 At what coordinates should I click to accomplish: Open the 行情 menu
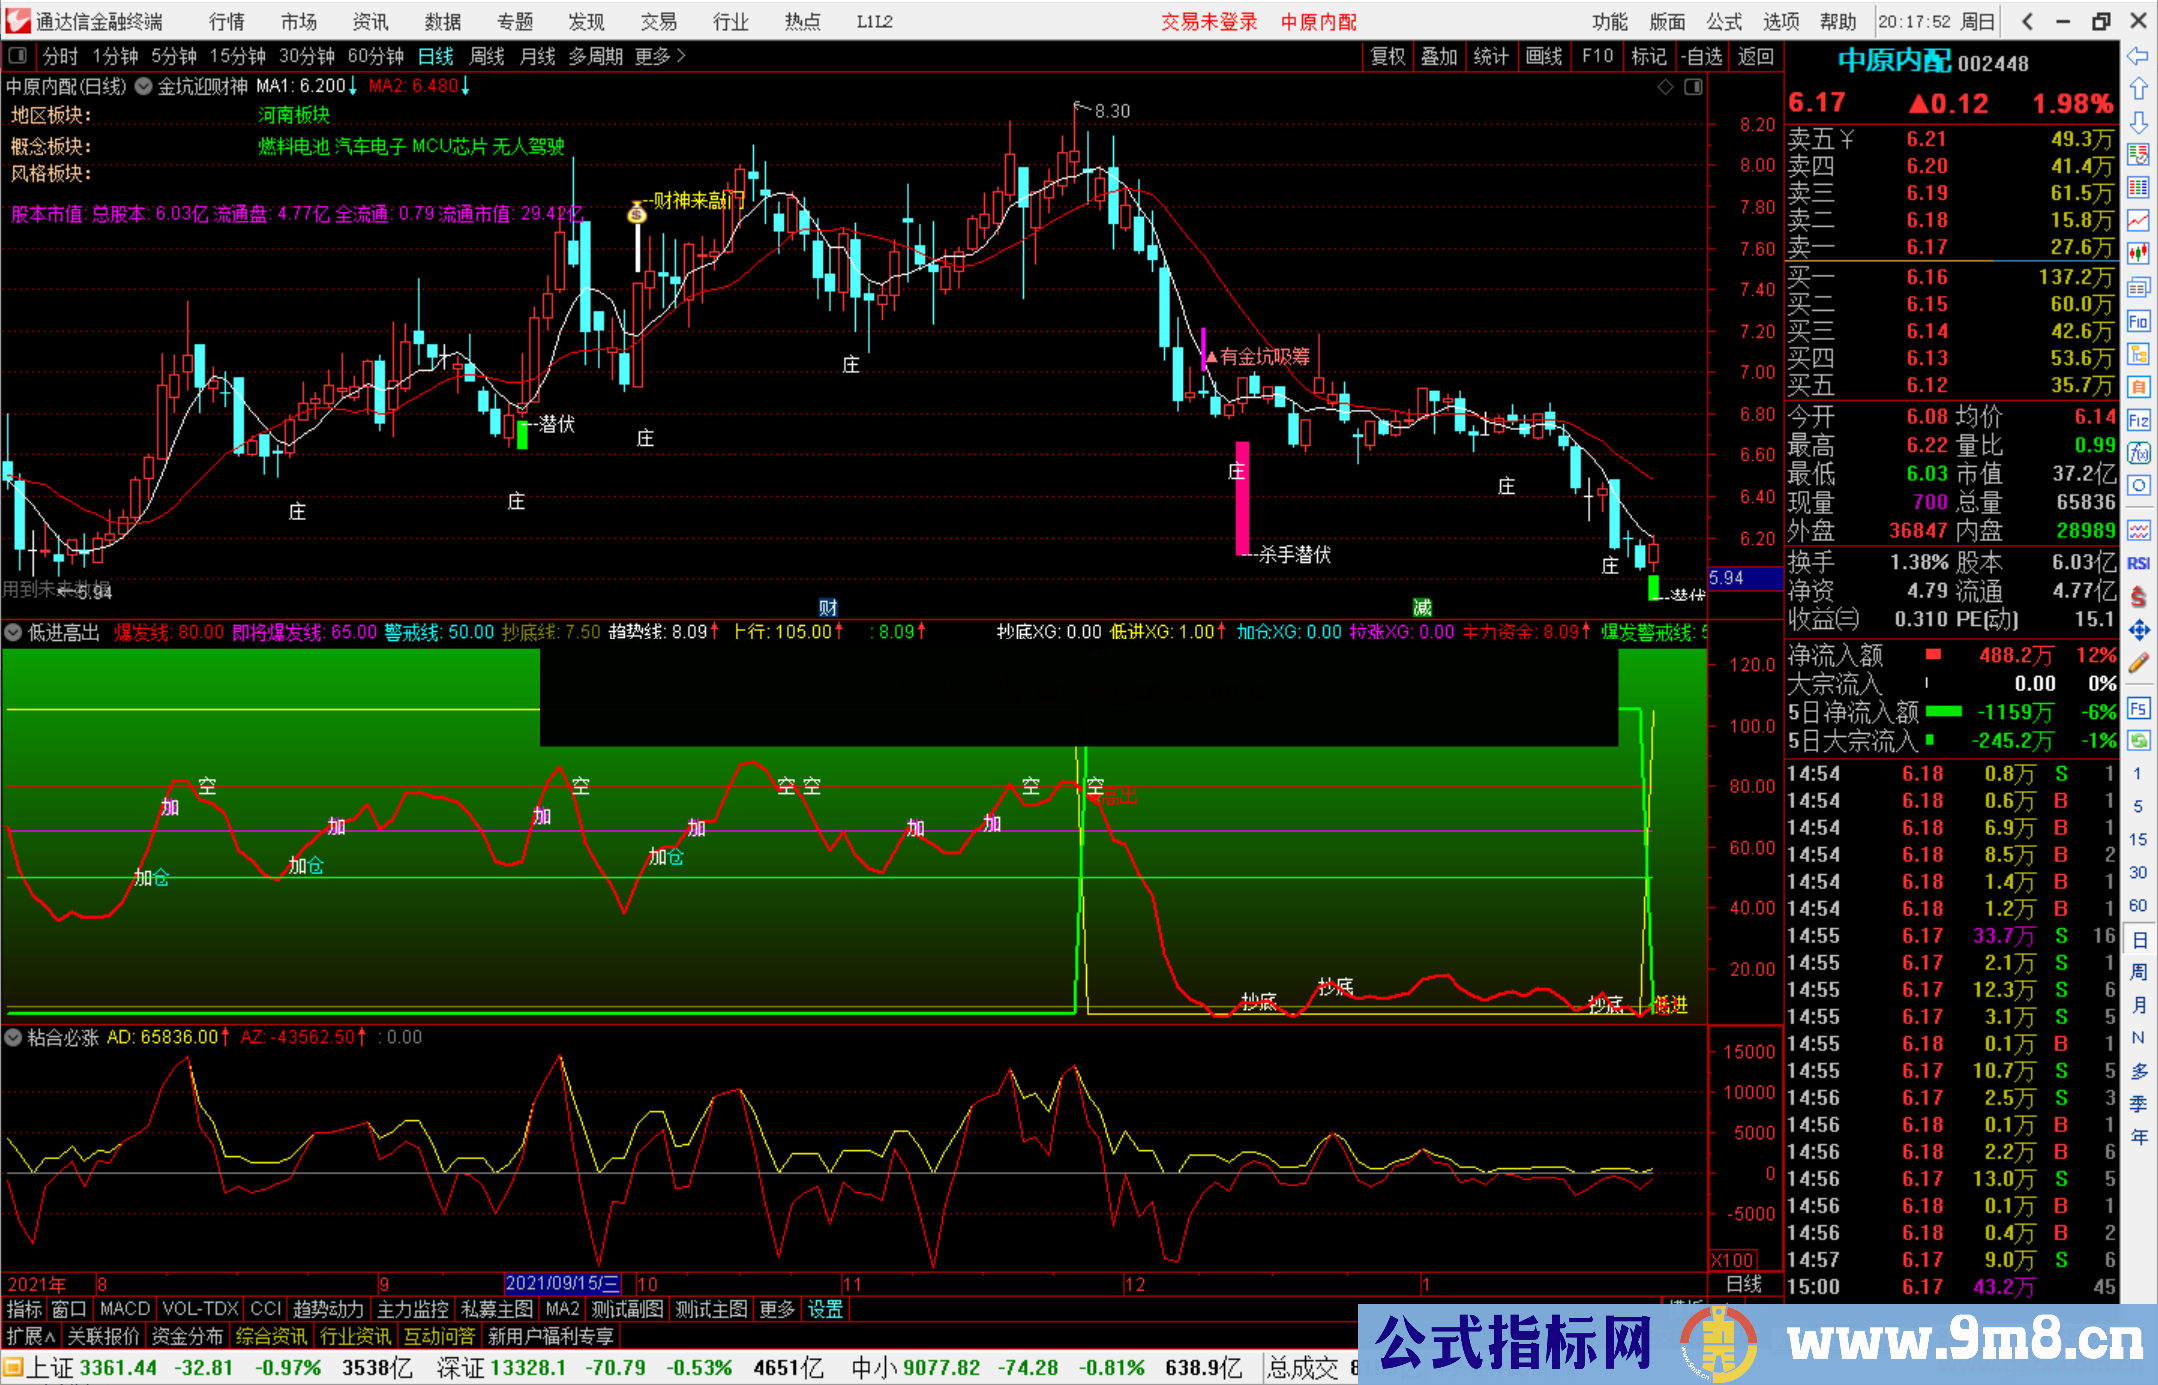point(227,21)
